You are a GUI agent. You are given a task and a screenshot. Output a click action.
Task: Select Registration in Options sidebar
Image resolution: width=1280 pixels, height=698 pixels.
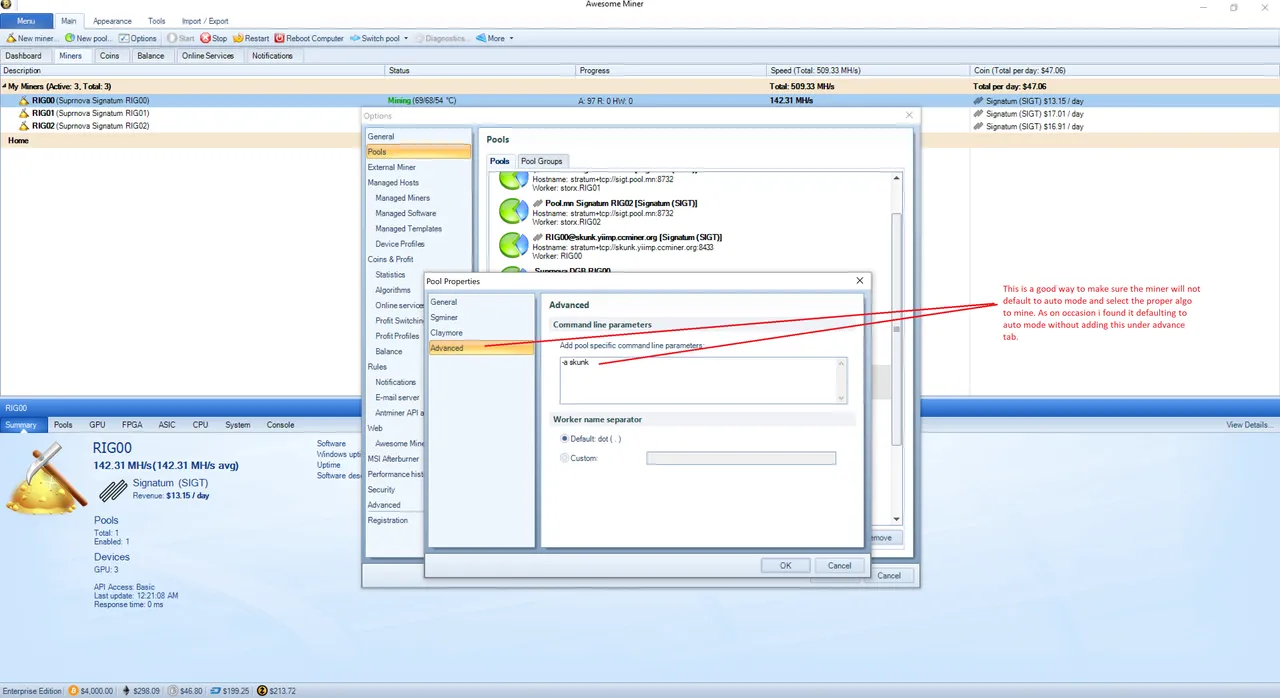395,520
